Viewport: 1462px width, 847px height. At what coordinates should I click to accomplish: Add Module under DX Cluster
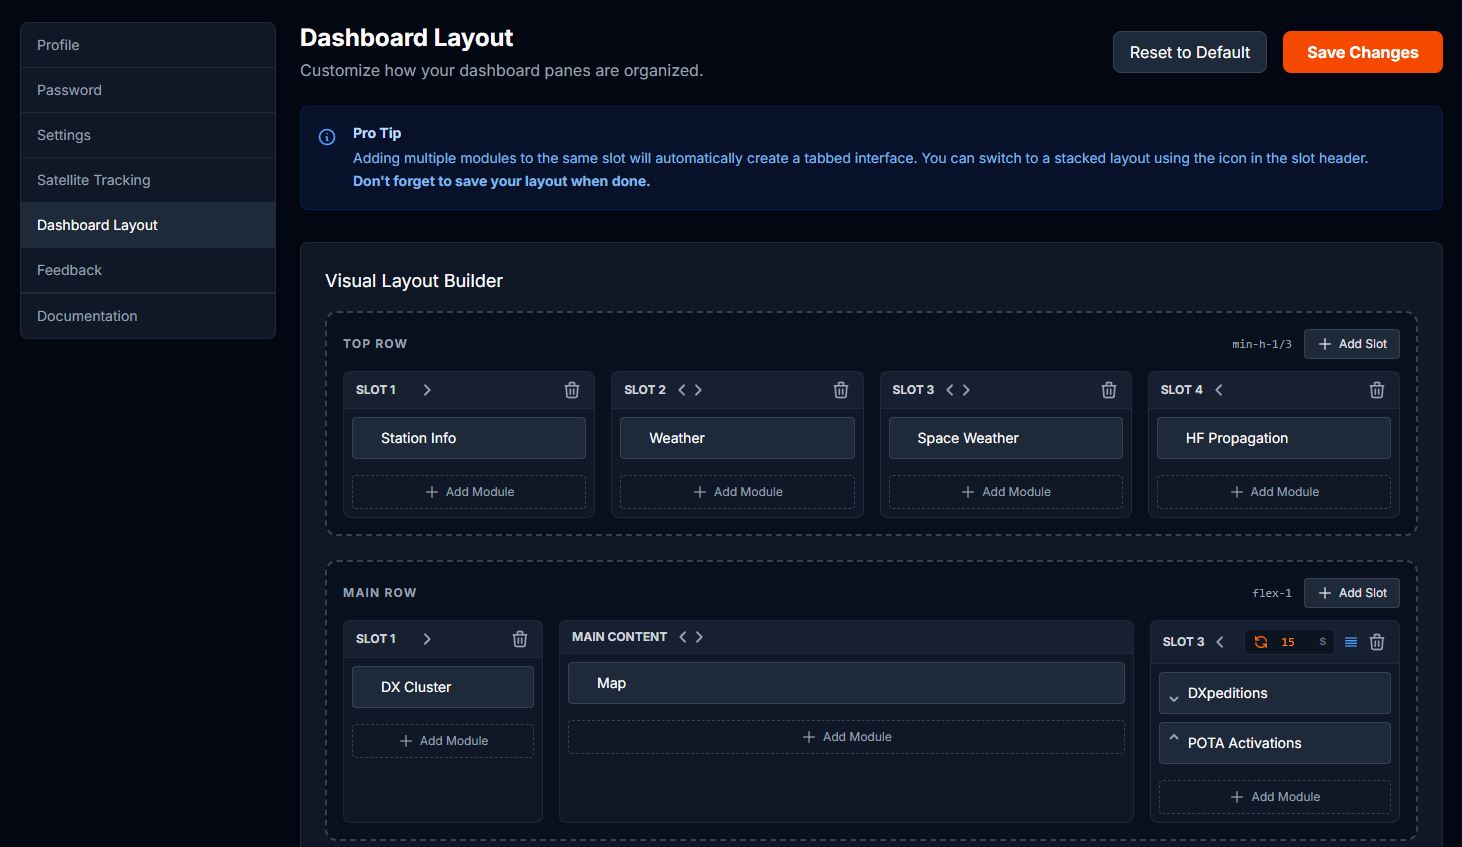coord(443,741)
